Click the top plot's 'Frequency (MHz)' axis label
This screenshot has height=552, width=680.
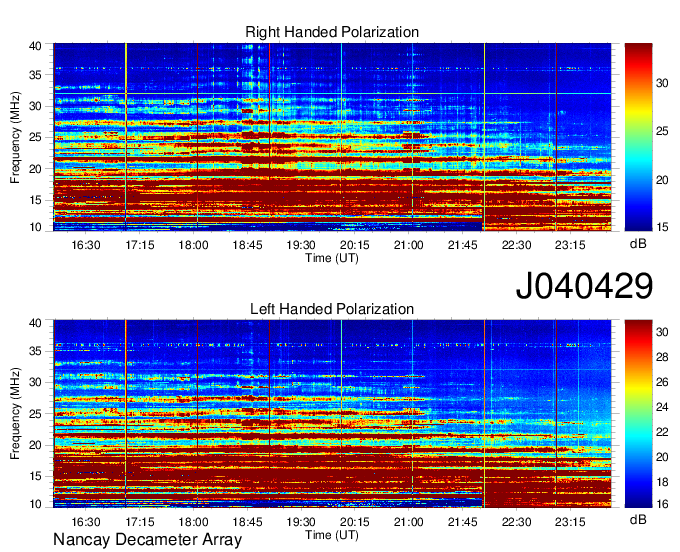(15, 137)
